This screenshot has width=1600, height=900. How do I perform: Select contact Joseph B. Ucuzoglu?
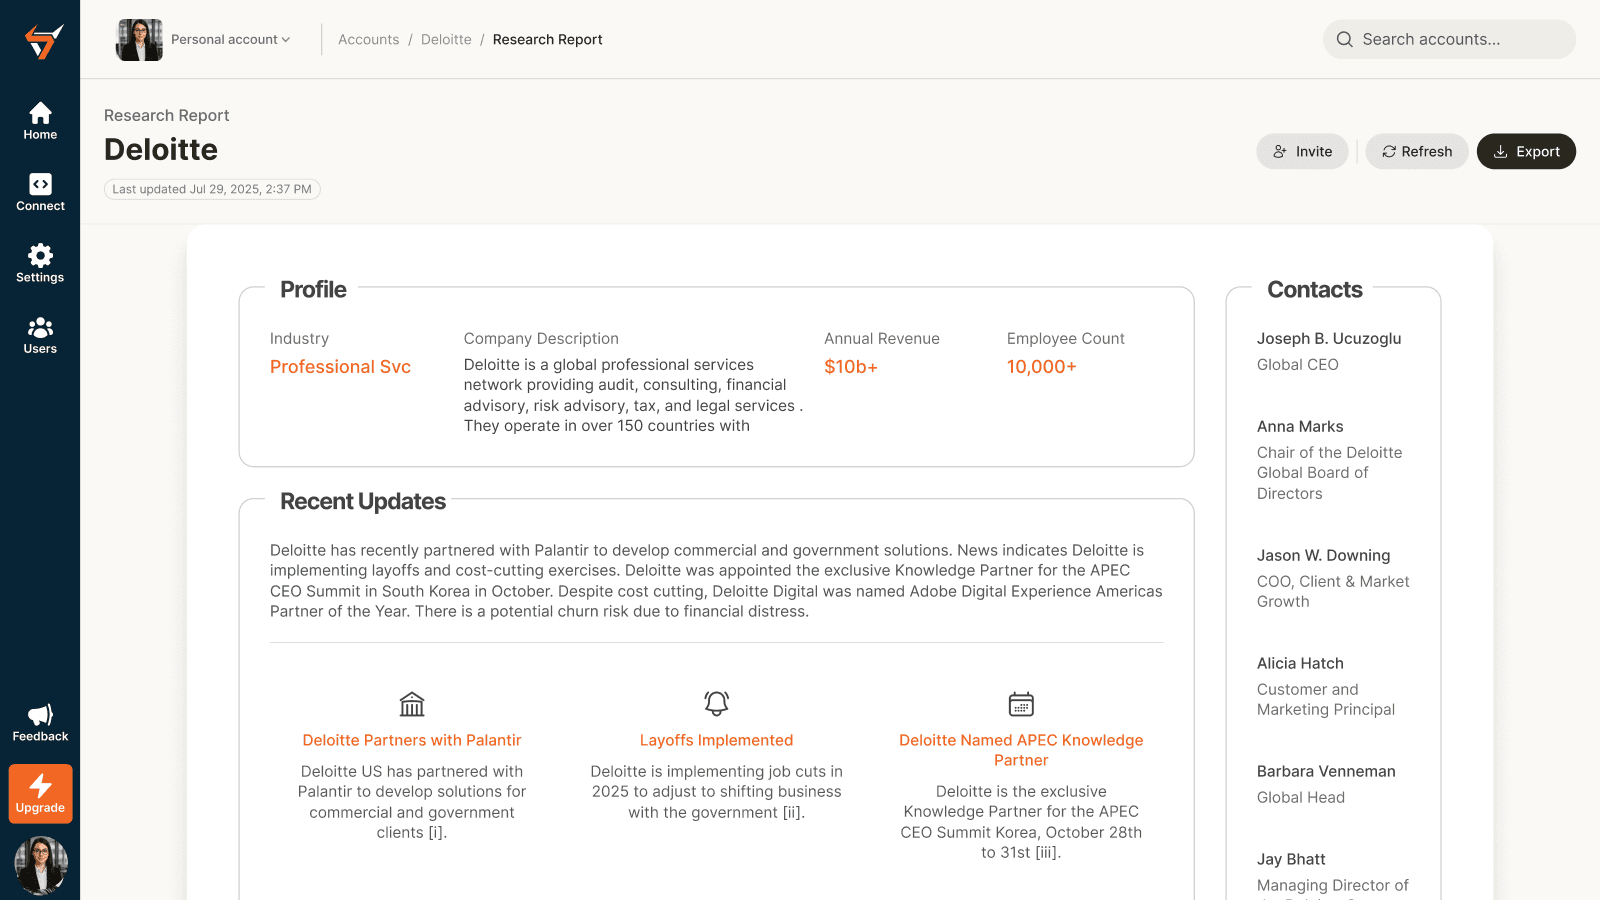[x=1329, y=339]
